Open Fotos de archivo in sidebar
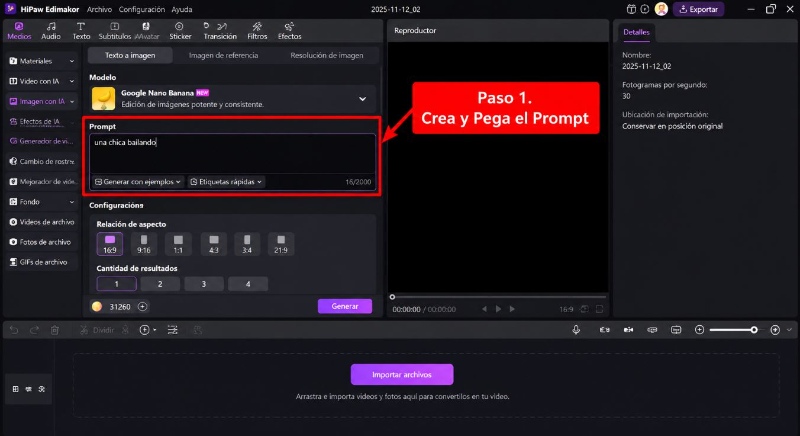Image resolution: width=800 pixels, height=436 pixels. click(40, 242)
